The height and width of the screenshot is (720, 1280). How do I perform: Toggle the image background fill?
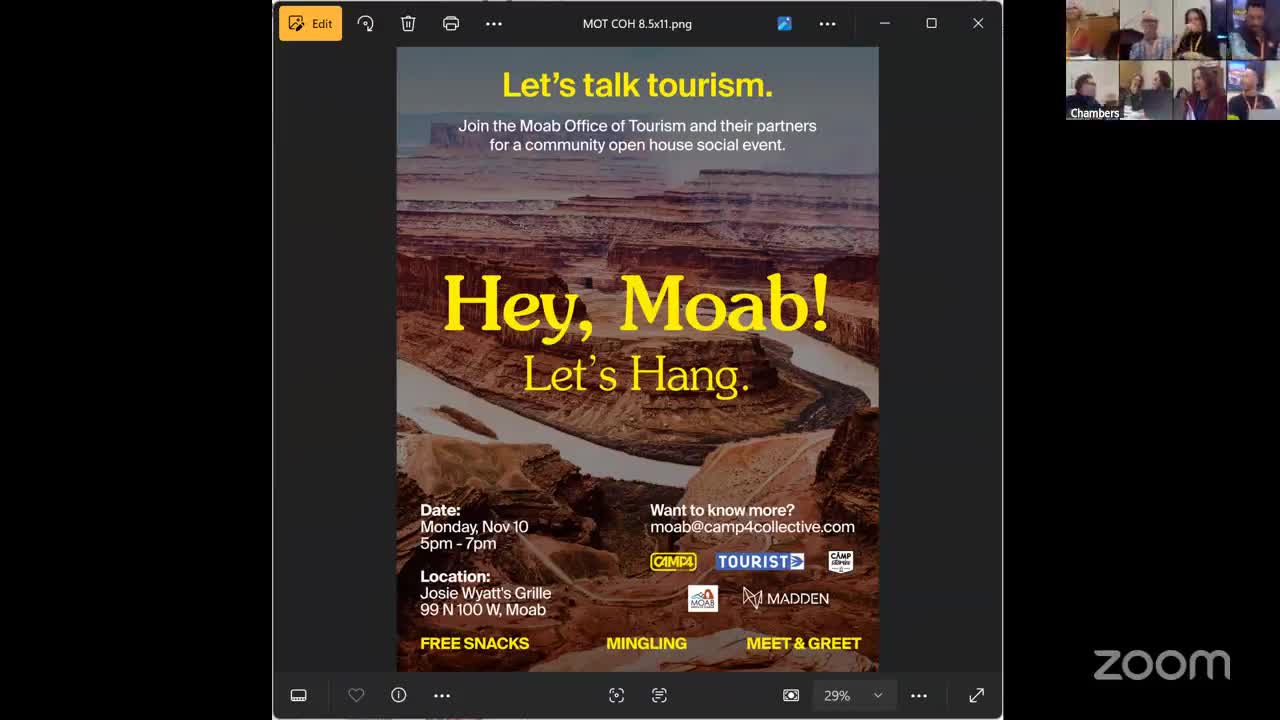(x=790, y=695)
